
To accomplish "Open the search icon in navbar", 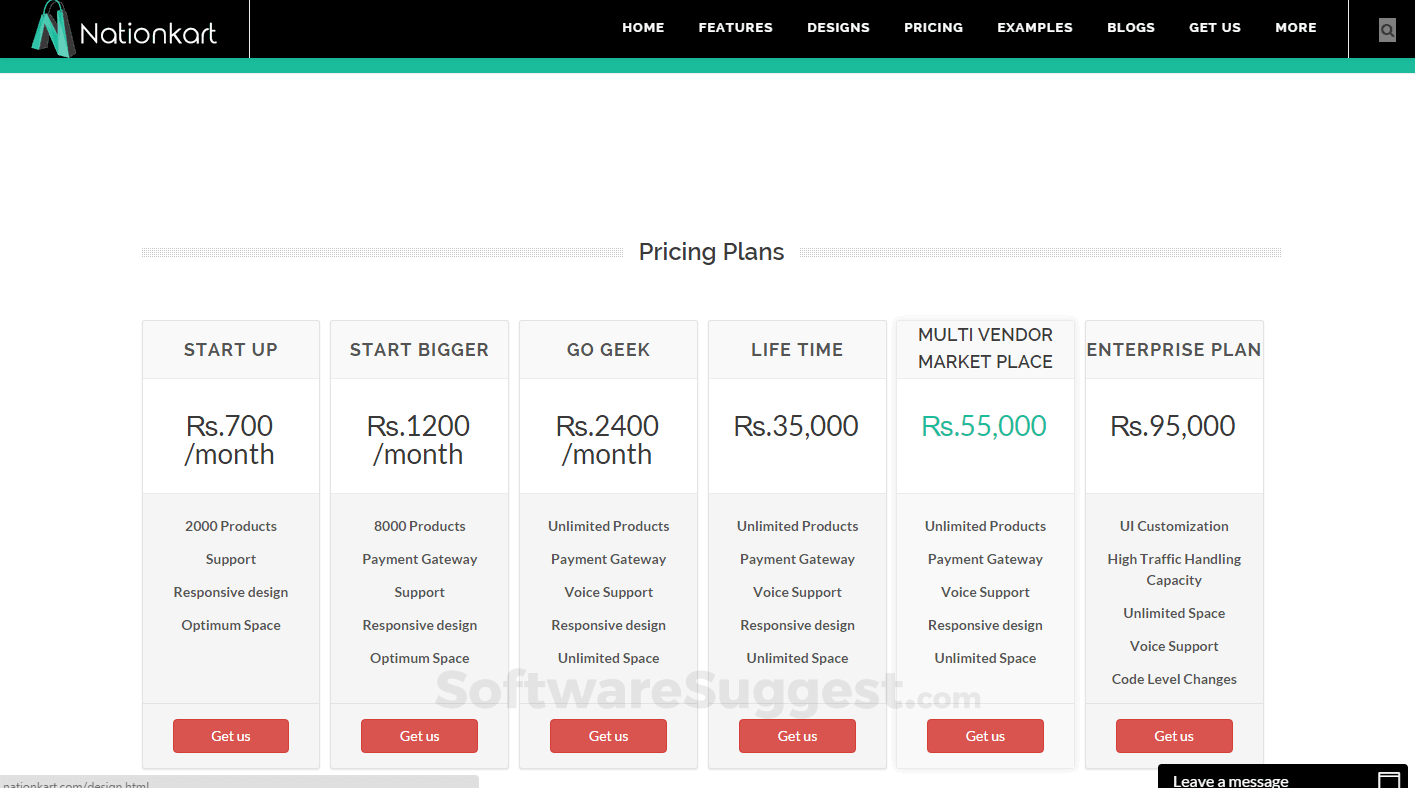I will [1387, 30].
